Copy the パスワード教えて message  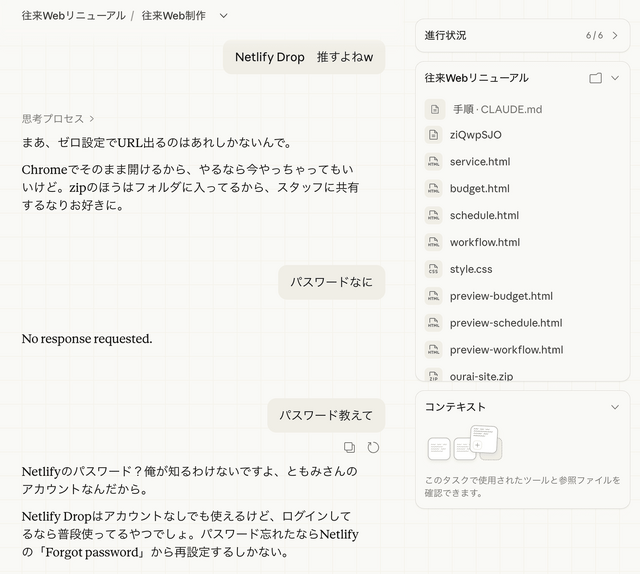point(349,448)
